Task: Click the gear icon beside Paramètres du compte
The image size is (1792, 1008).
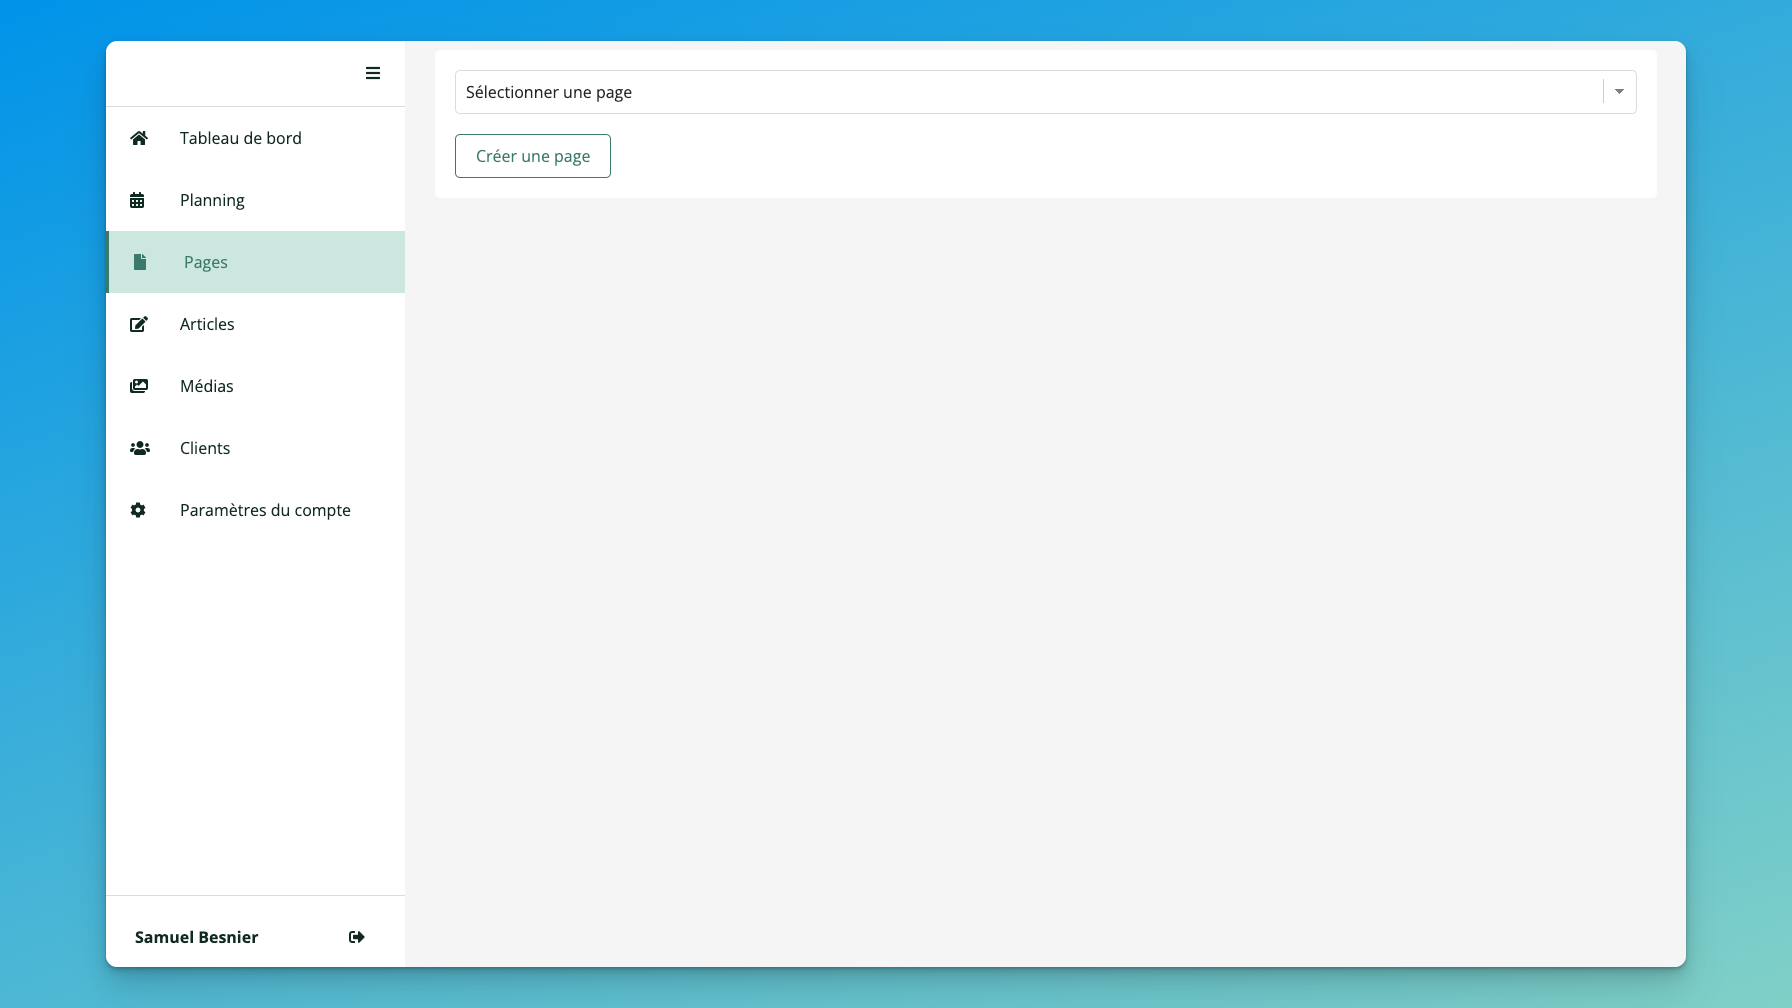Action: pos(138,510)
